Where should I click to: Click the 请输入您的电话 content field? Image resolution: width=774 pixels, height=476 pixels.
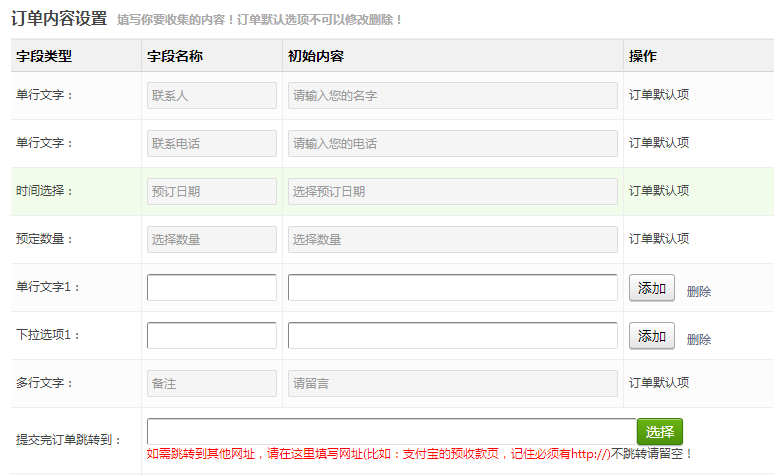[452, 144]
